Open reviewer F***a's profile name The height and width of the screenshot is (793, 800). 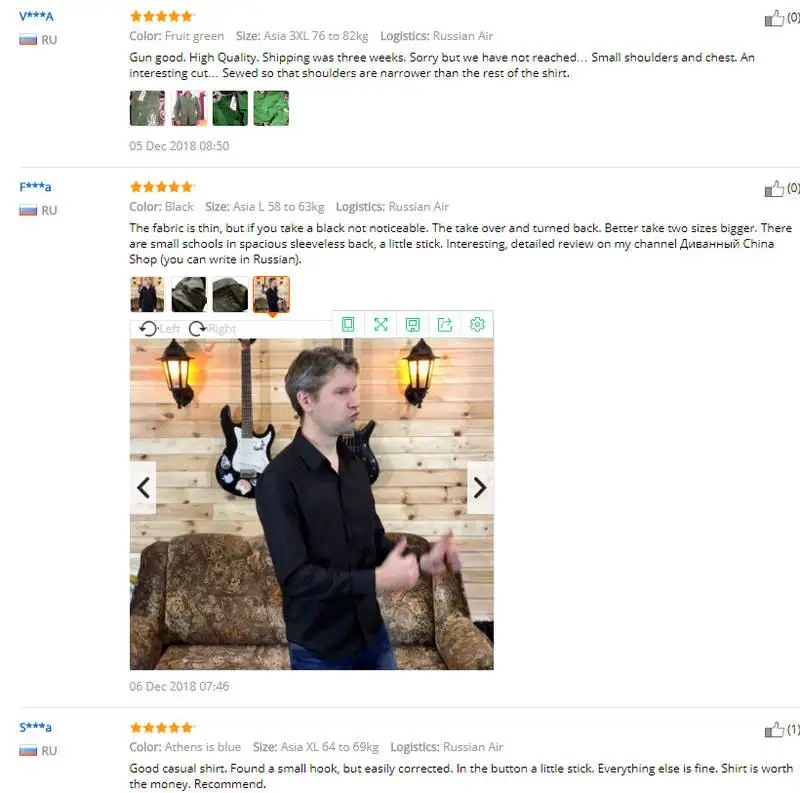(x=35, y=187)
